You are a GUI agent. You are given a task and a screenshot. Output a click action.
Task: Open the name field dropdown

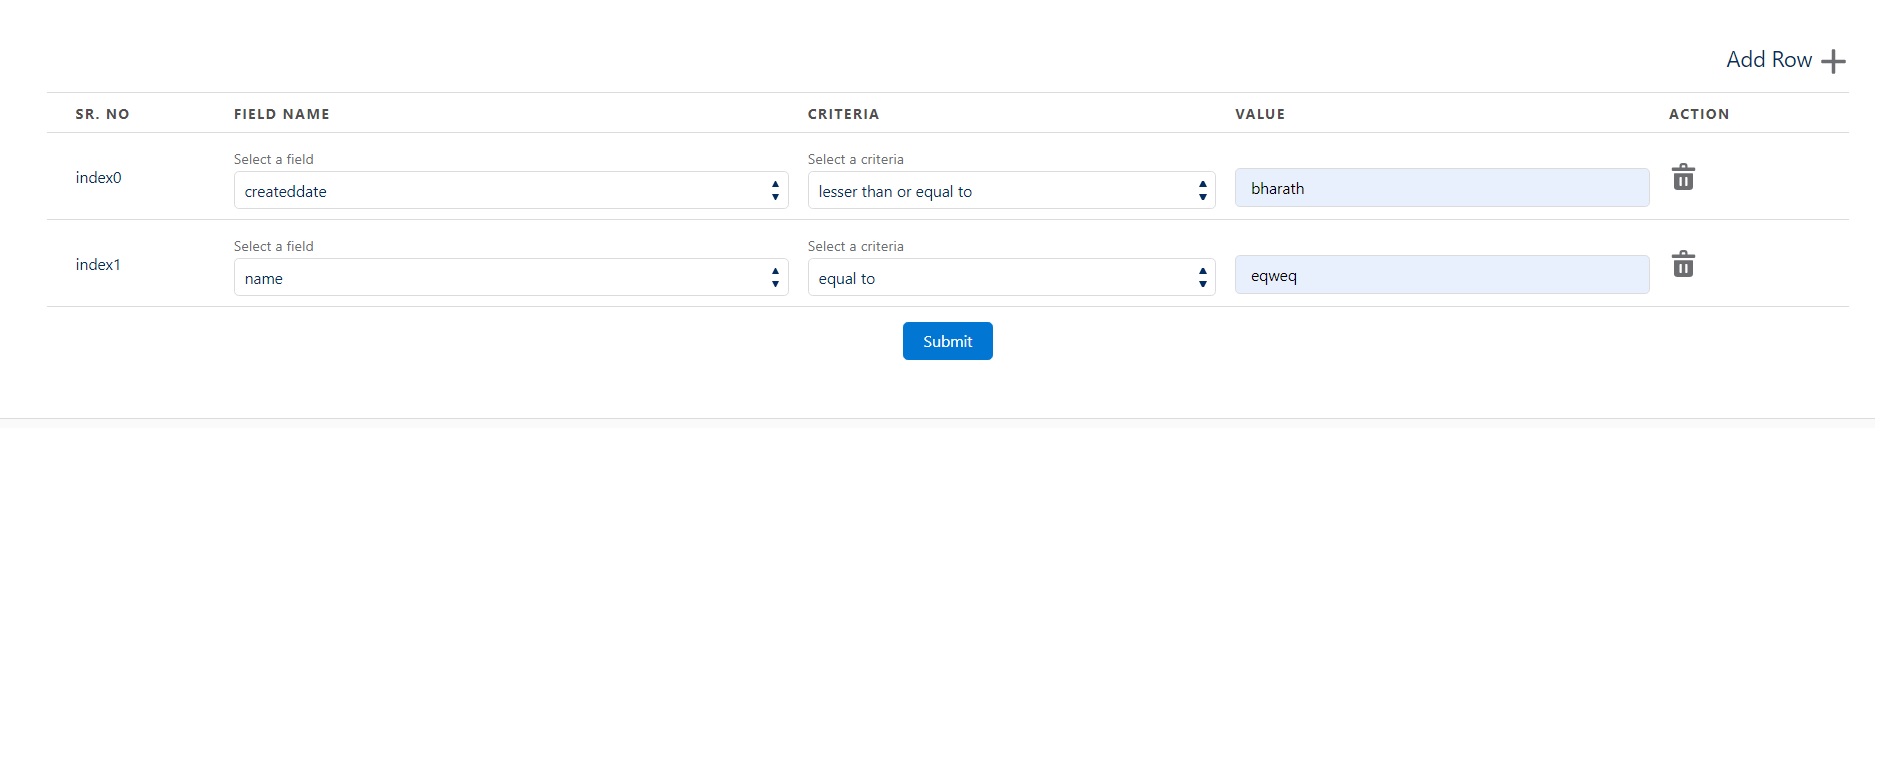510,278
